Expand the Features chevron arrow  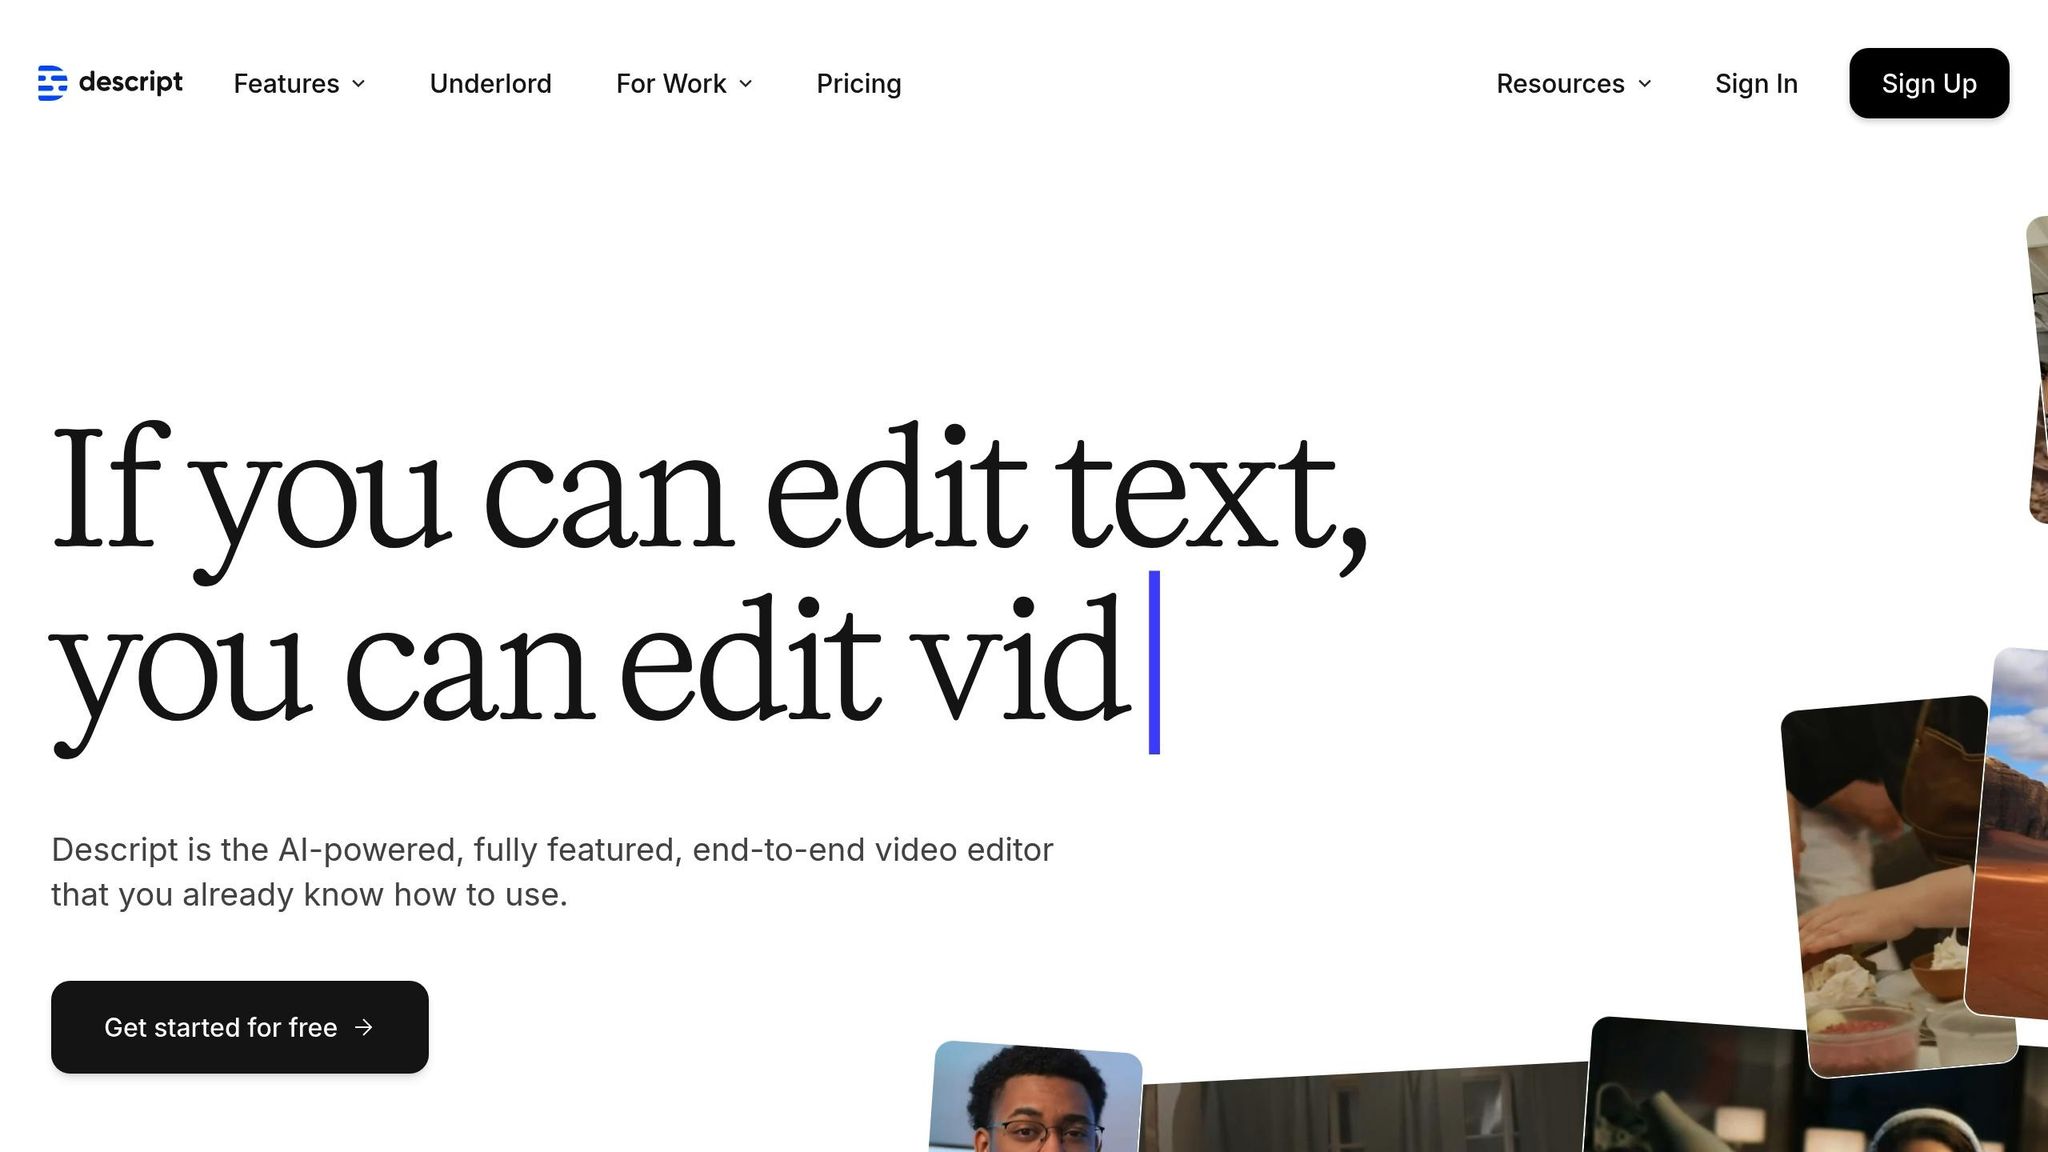pyautogui.click(x=359, y=84)
